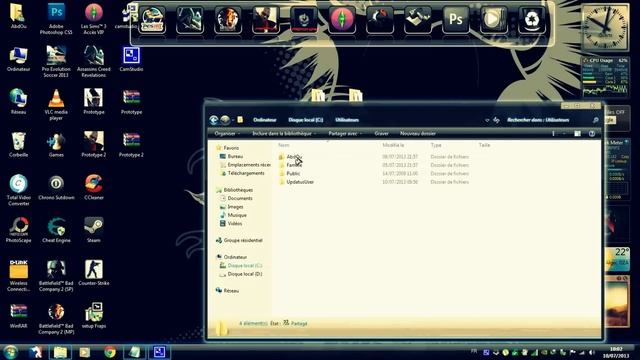Open the recycle bin icon in the dock
This screenshot has width=640, height=360.
pos(531,20)
